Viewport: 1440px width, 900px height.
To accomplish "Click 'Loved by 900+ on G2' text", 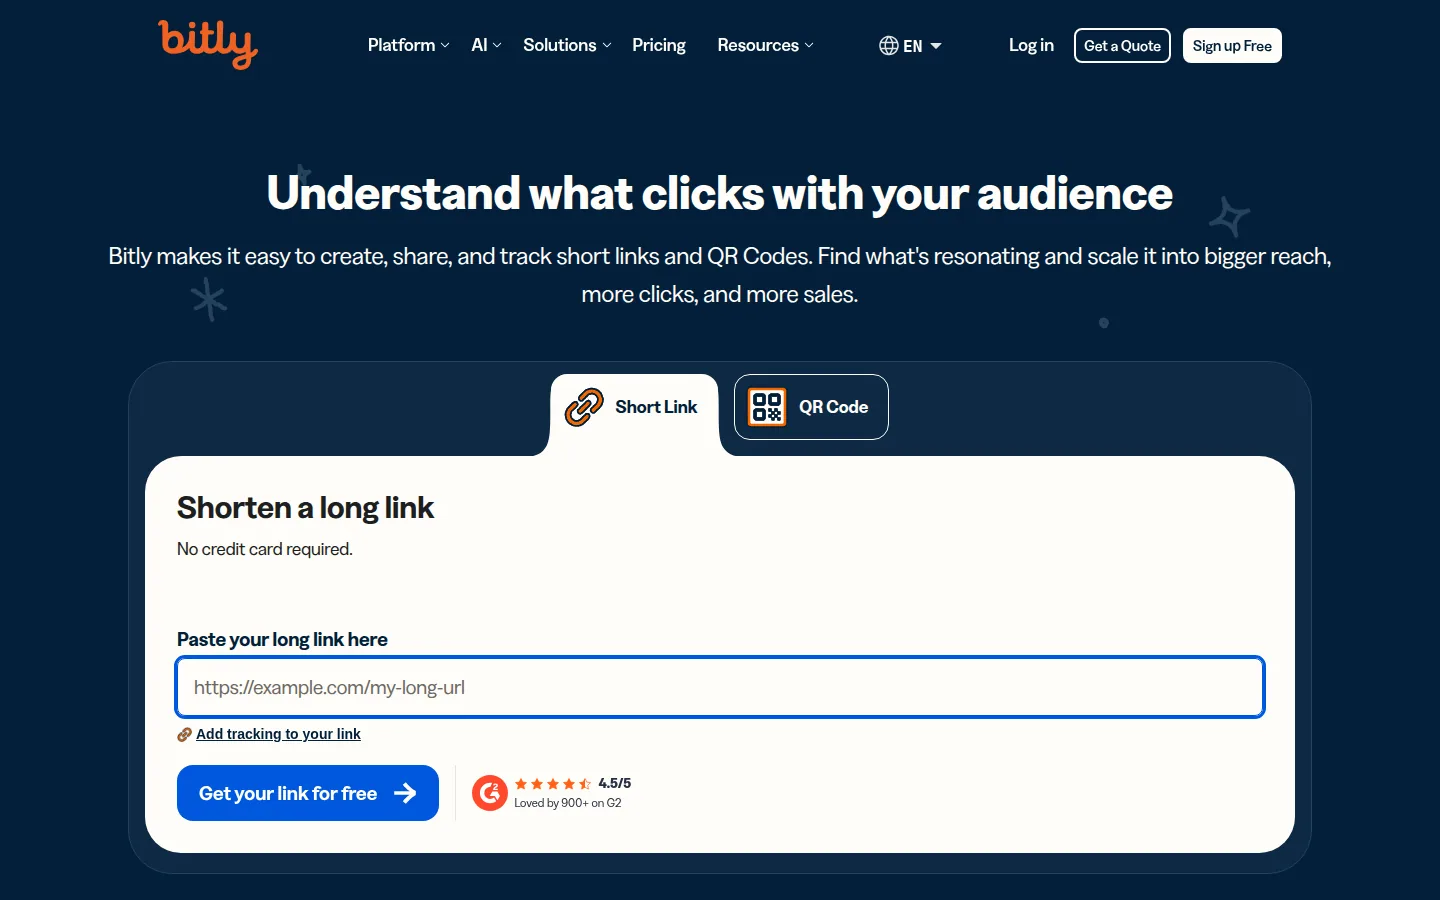I will click(x=568, y=803).
